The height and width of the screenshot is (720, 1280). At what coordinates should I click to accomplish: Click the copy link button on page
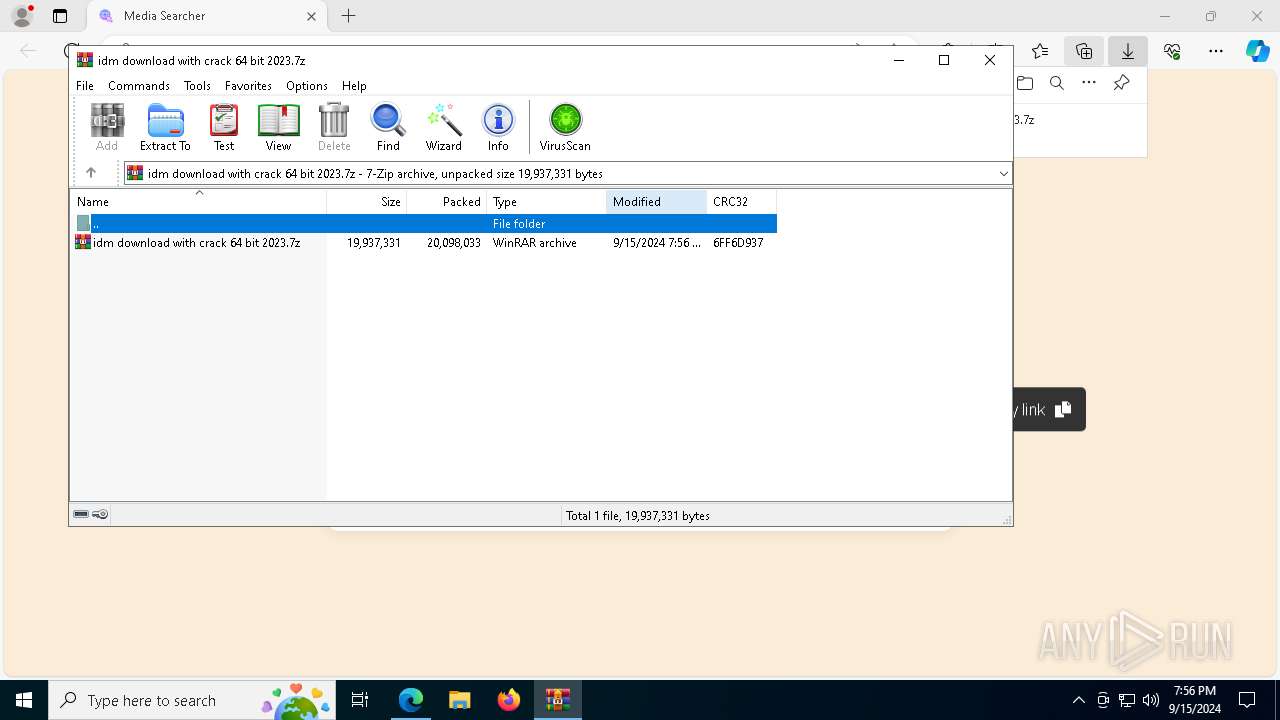pos(1049,409)
